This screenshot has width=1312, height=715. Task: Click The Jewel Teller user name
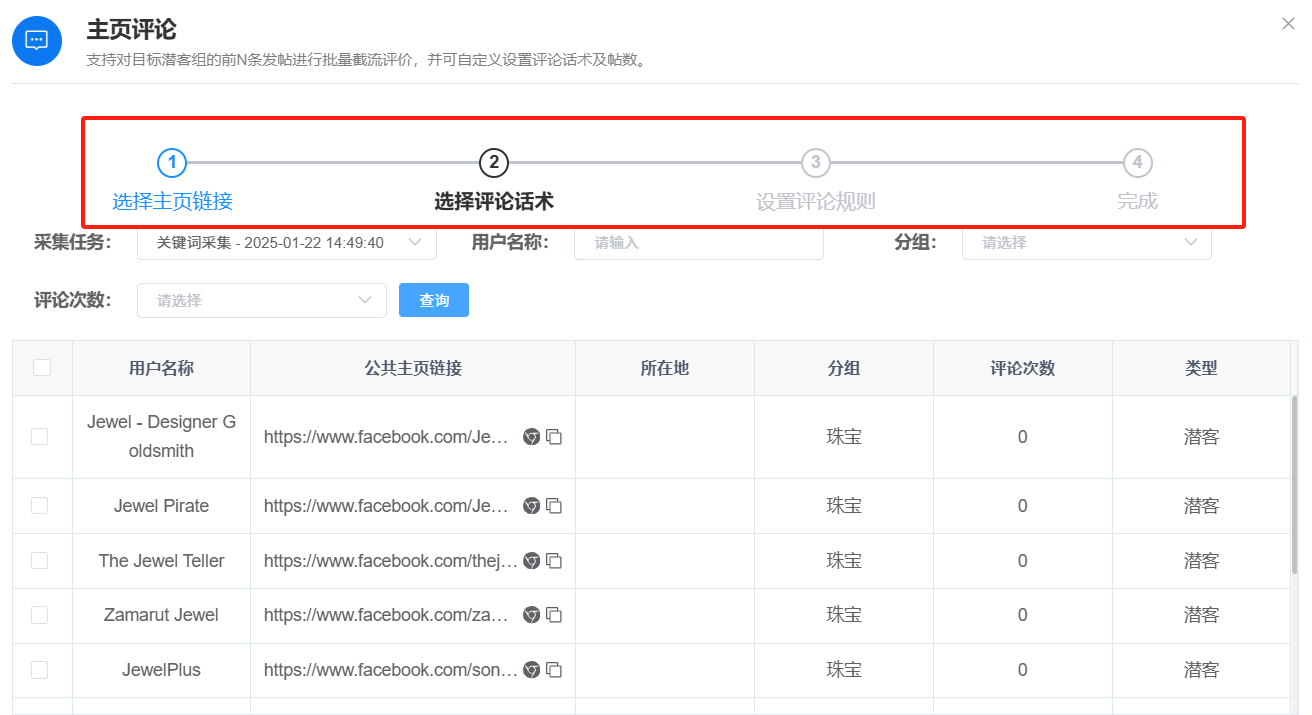click(x=162, y=561)
